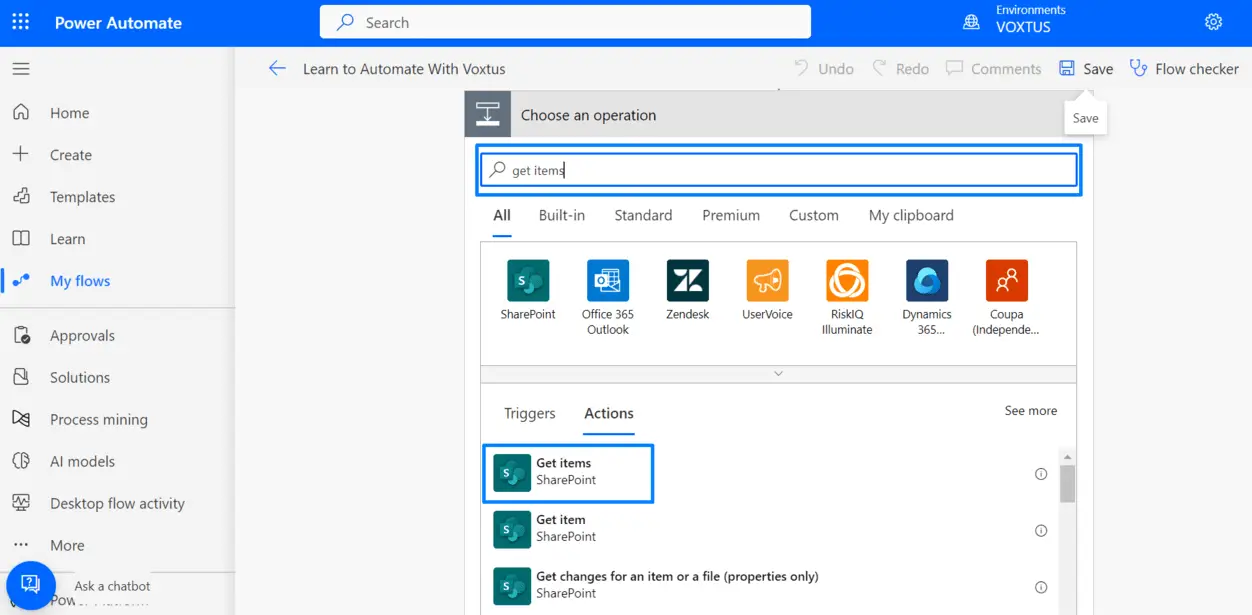Image resolution: width=1252 pixels, height=615 pixels.
Task: Select the RiskIQ Illuminate connector
Action: point(847,281)
